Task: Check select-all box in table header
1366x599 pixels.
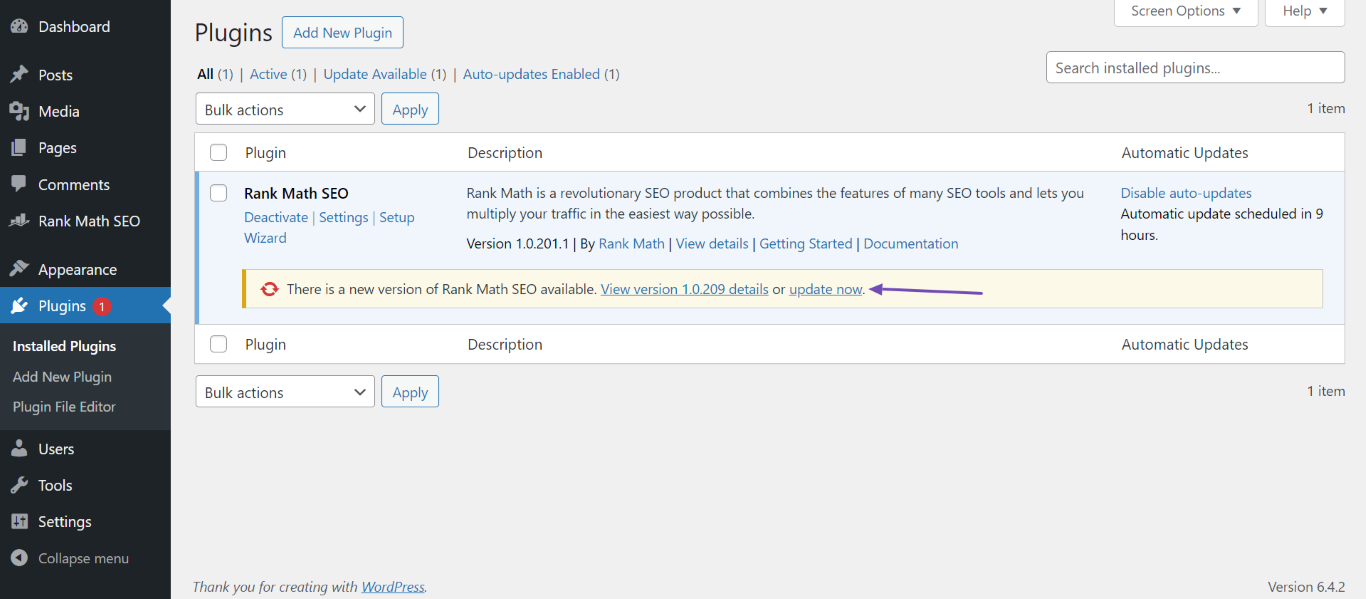Action: 218,153
